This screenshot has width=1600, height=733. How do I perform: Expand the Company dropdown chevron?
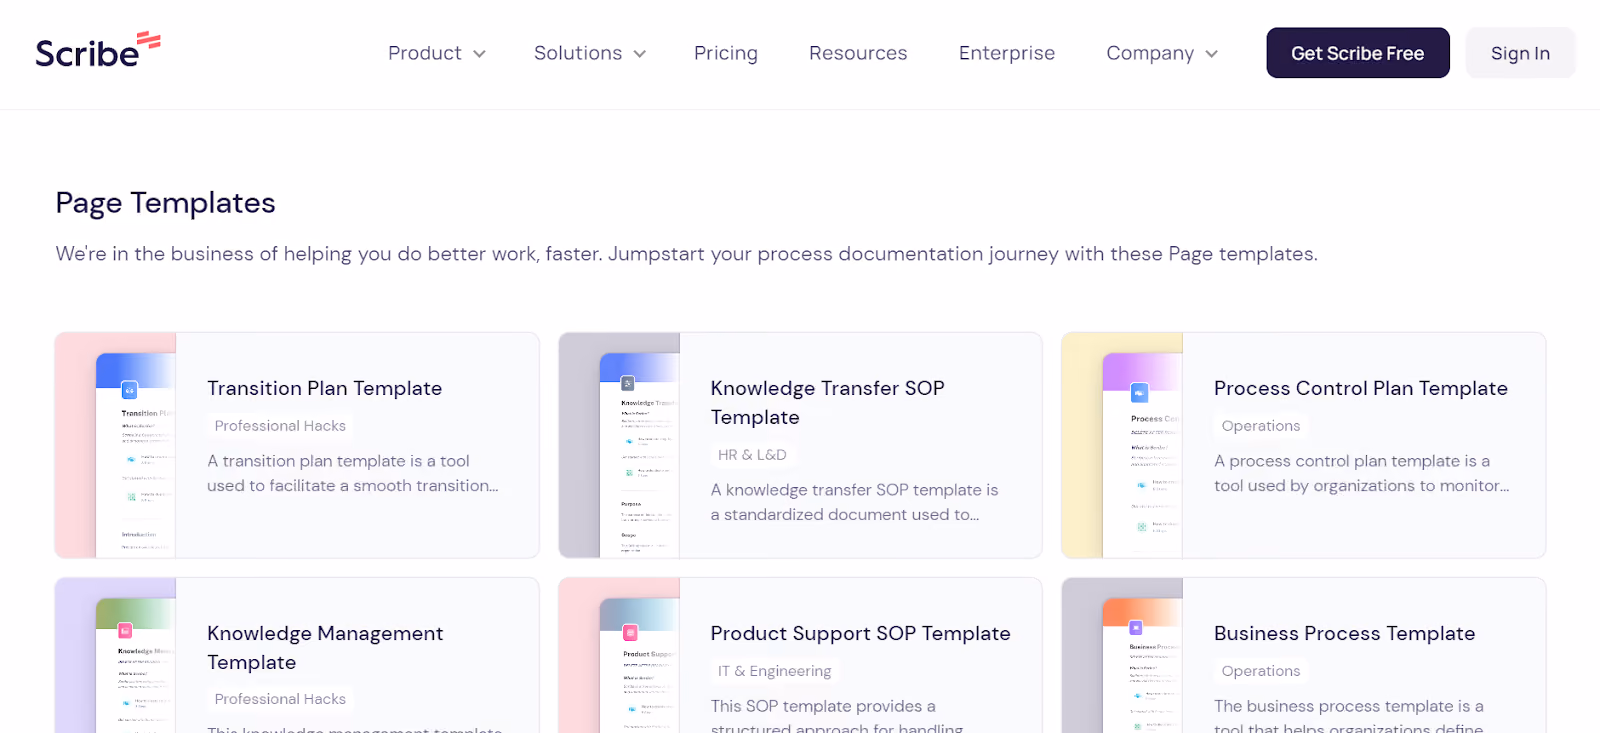1212,54
